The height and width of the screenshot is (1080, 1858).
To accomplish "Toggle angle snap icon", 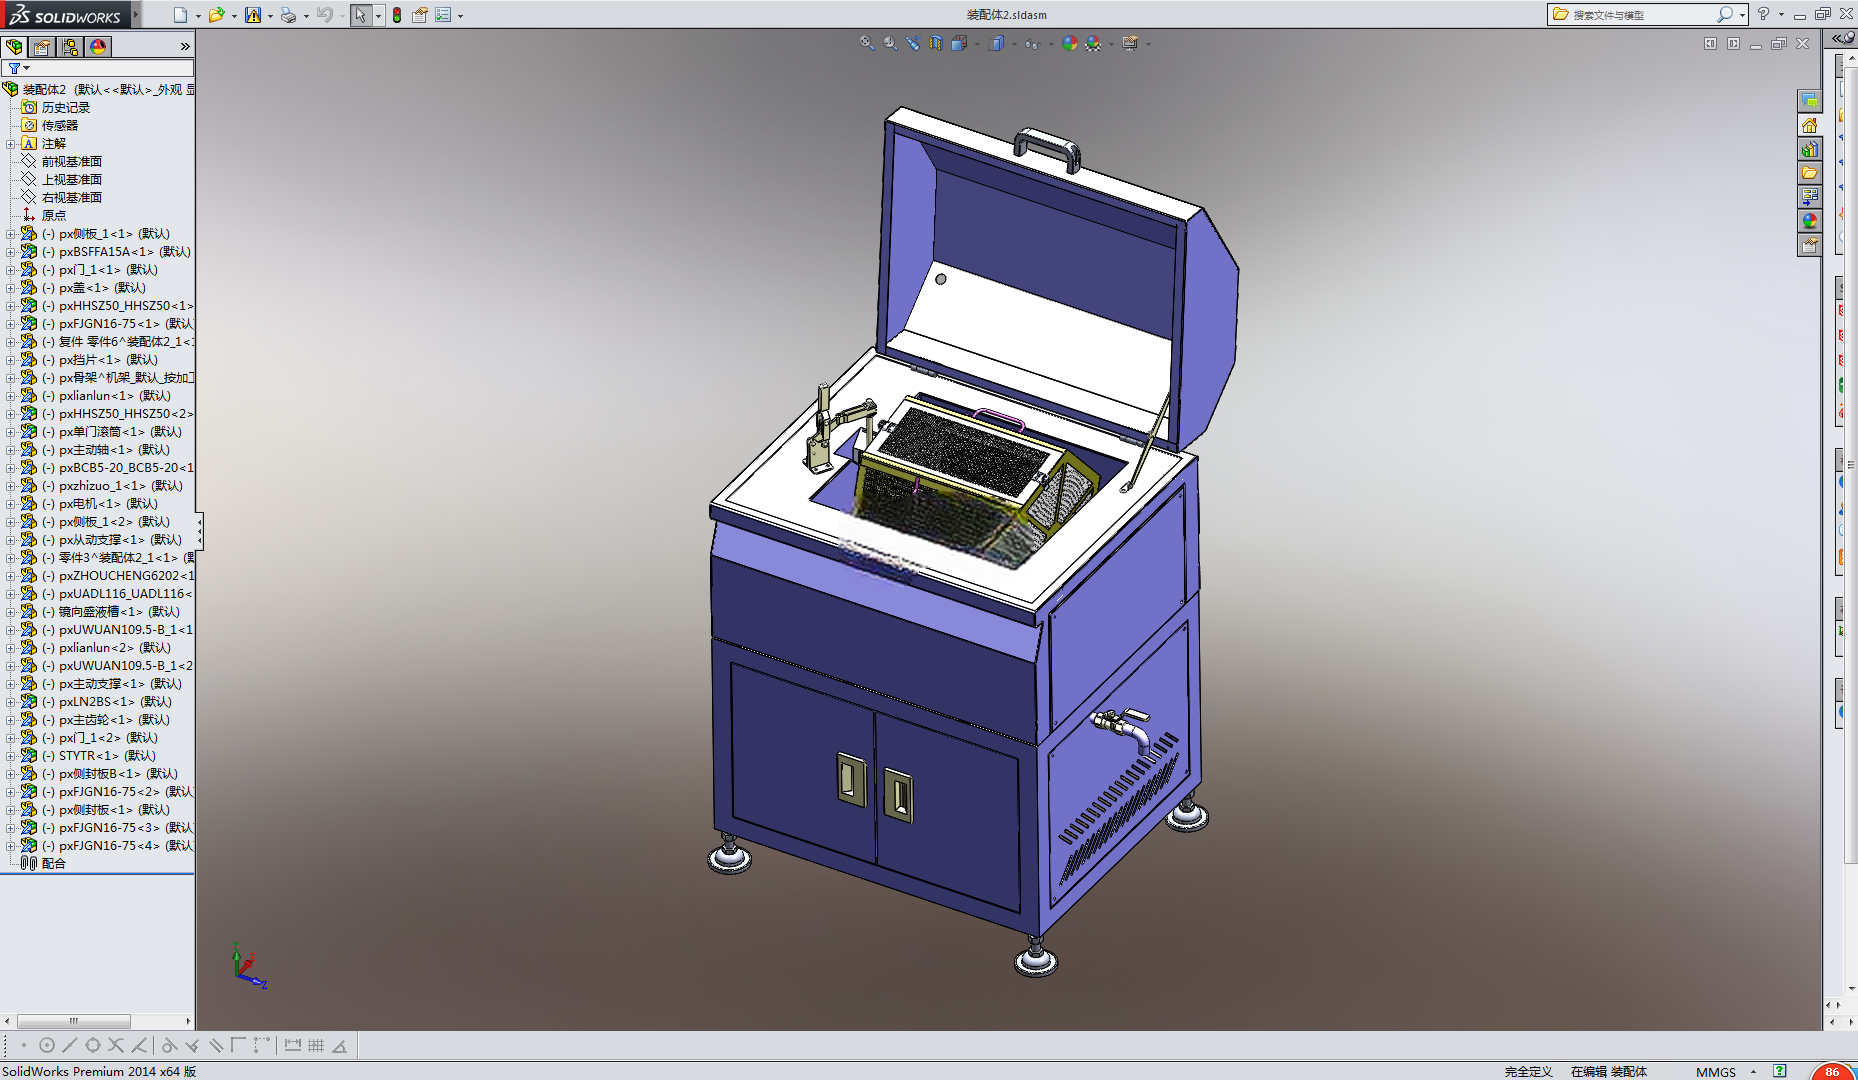I will (340, 1046).
